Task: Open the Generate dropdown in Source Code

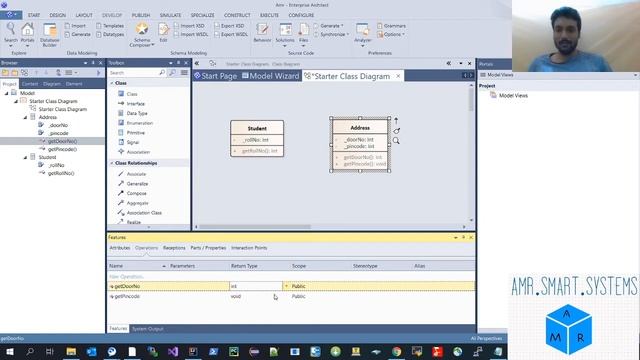Action: coord(329,26)
